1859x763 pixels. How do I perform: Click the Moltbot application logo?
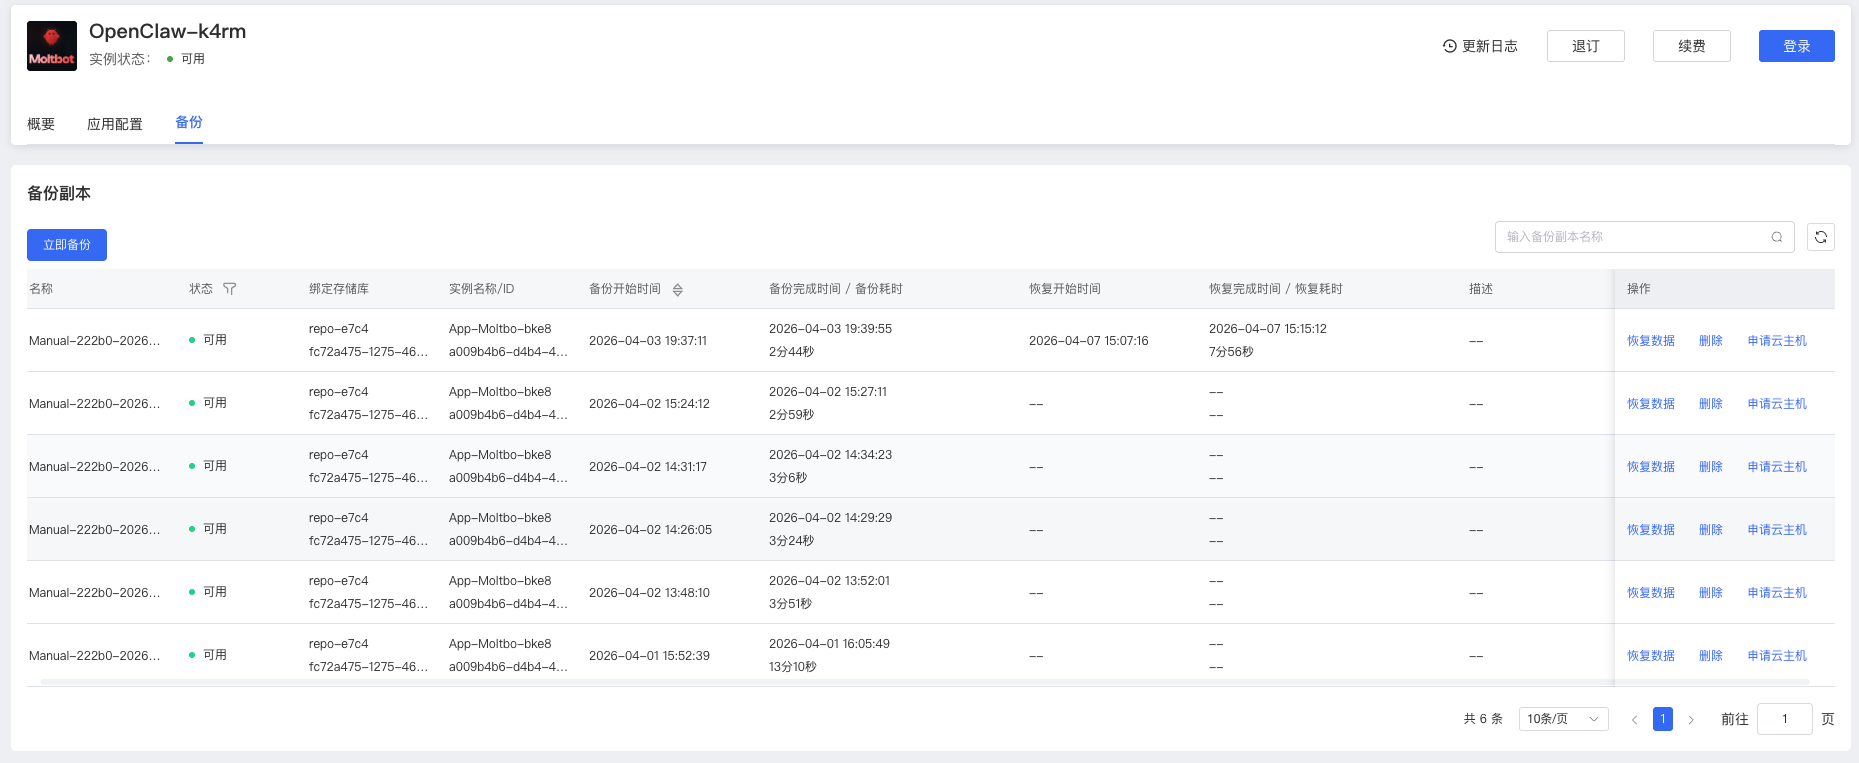[51, 46]
